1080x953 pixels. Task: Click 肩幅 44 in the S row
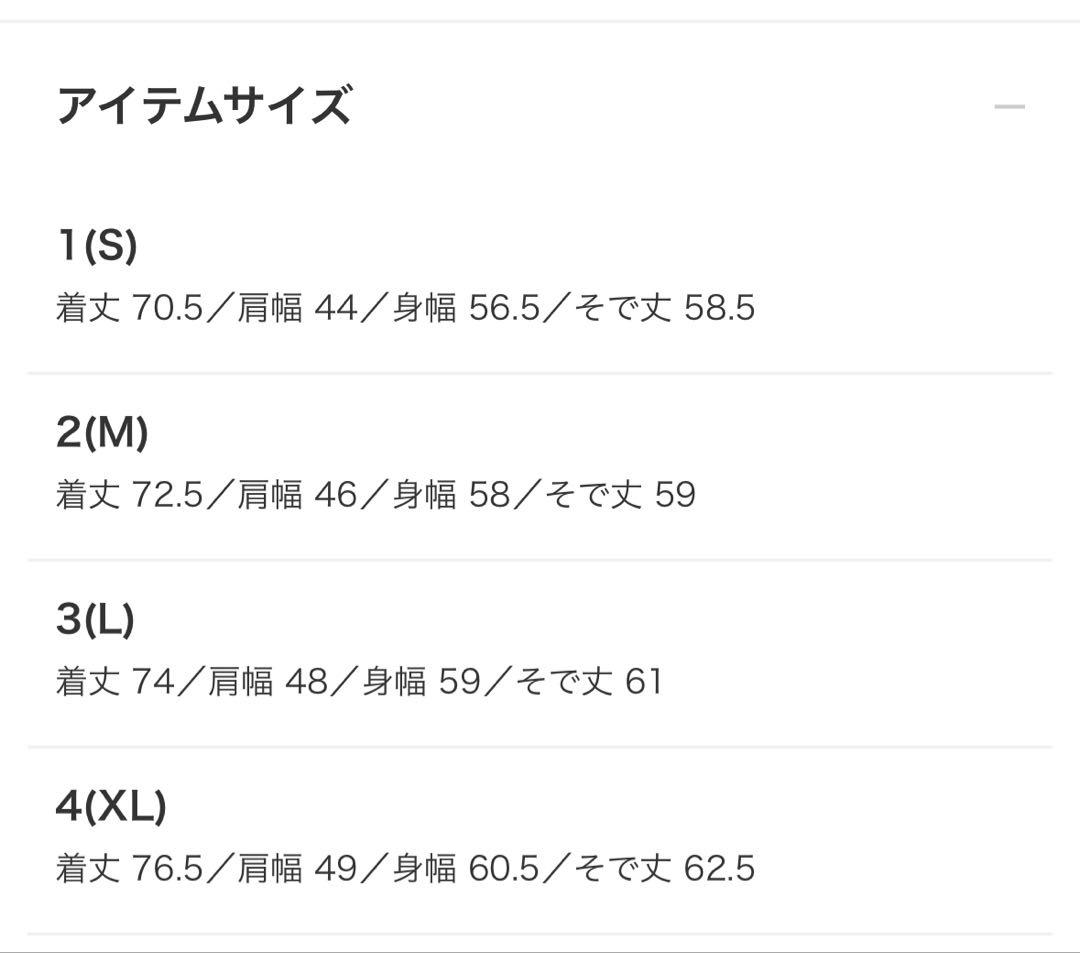[297, 308]
